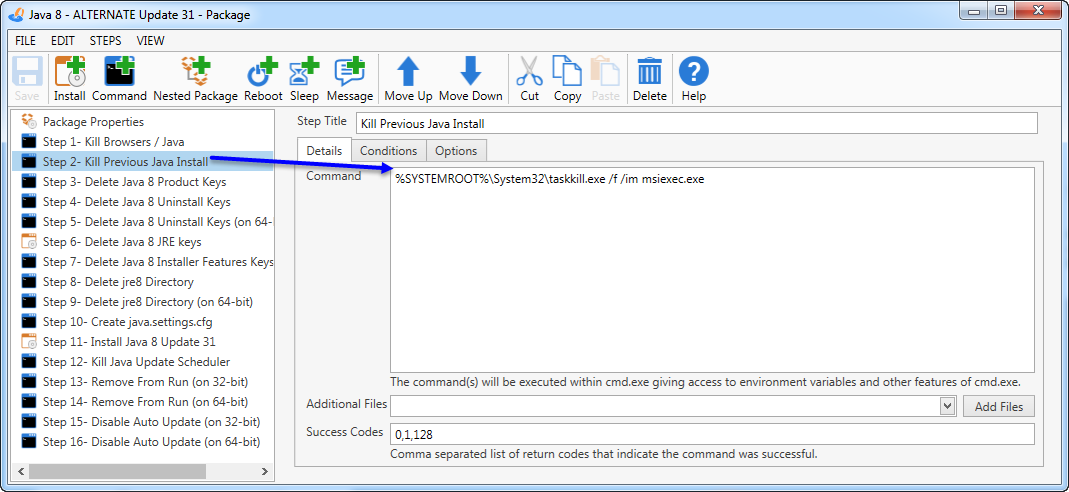Image resolution: width=1069 pixels, height=492 pixels.
Task: Click the Add Files button
Action: (999, 406)
